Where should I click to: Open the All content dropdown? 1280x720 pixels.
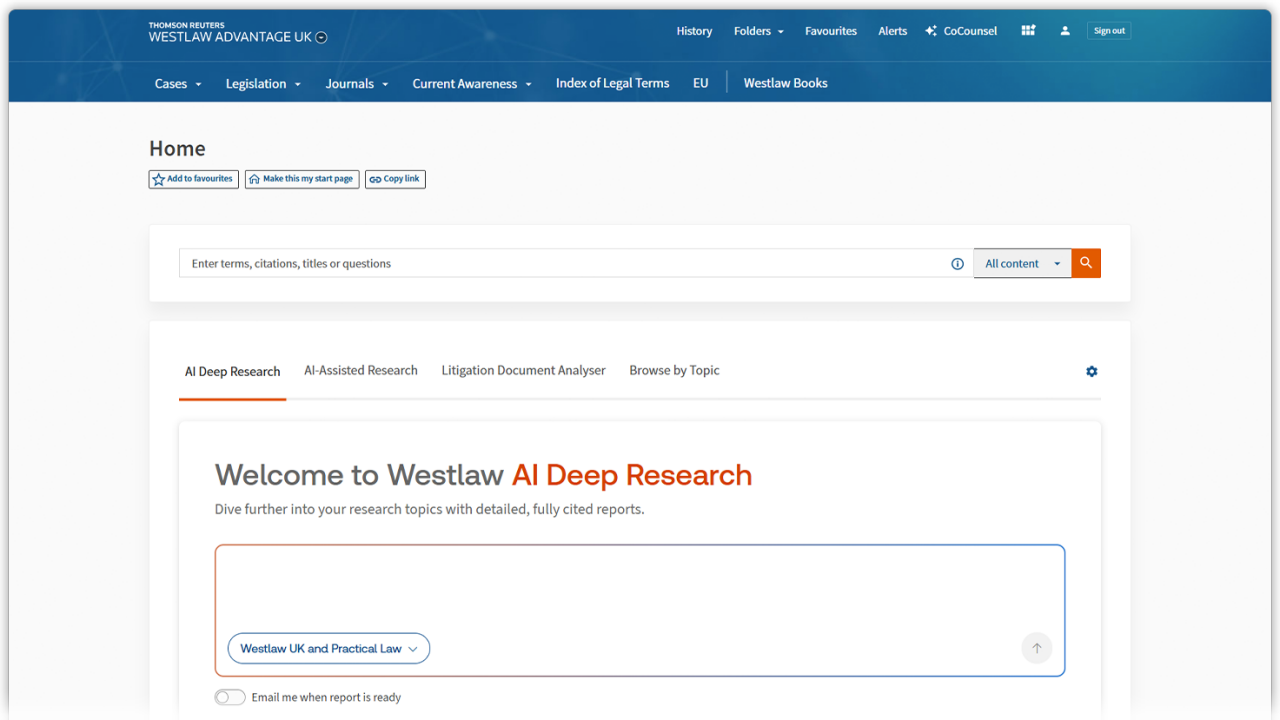[1022, 263]
